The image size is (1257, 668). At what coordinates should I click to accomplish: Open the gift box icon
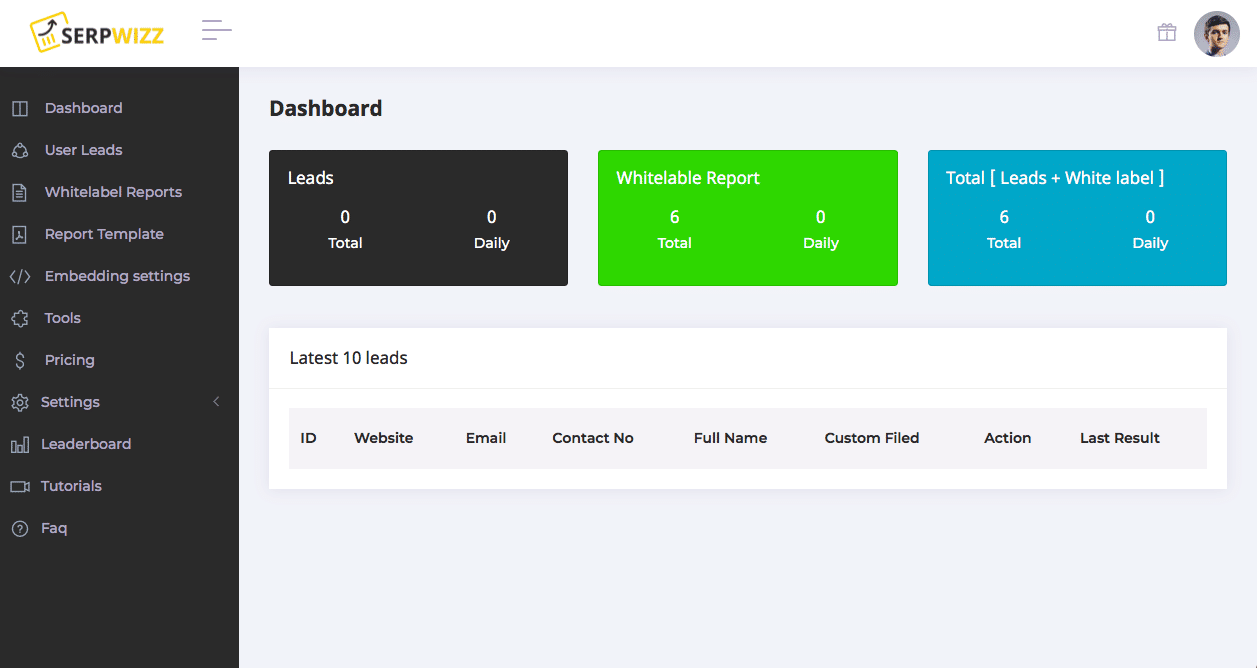[x=1167, y=32]
